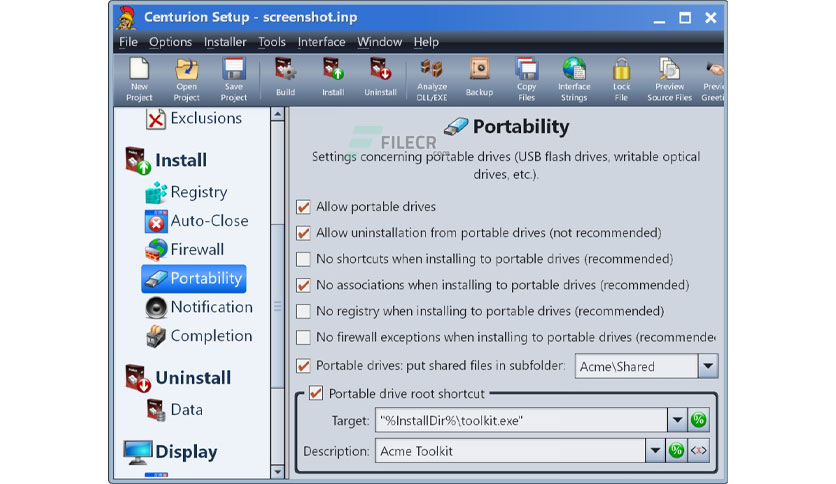Screen dimensions: 836x484
Task: Insert variable into Description with % button
Action: point(676,450)
